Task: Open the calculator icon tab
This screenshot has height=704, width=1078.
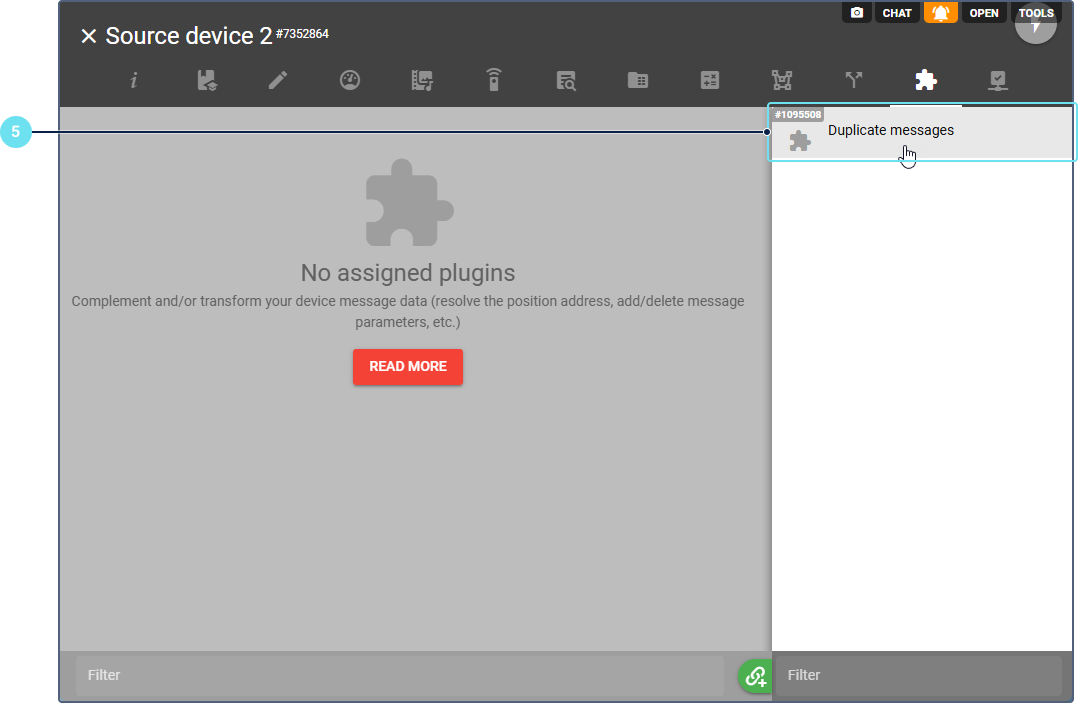Action: point(710,81)
